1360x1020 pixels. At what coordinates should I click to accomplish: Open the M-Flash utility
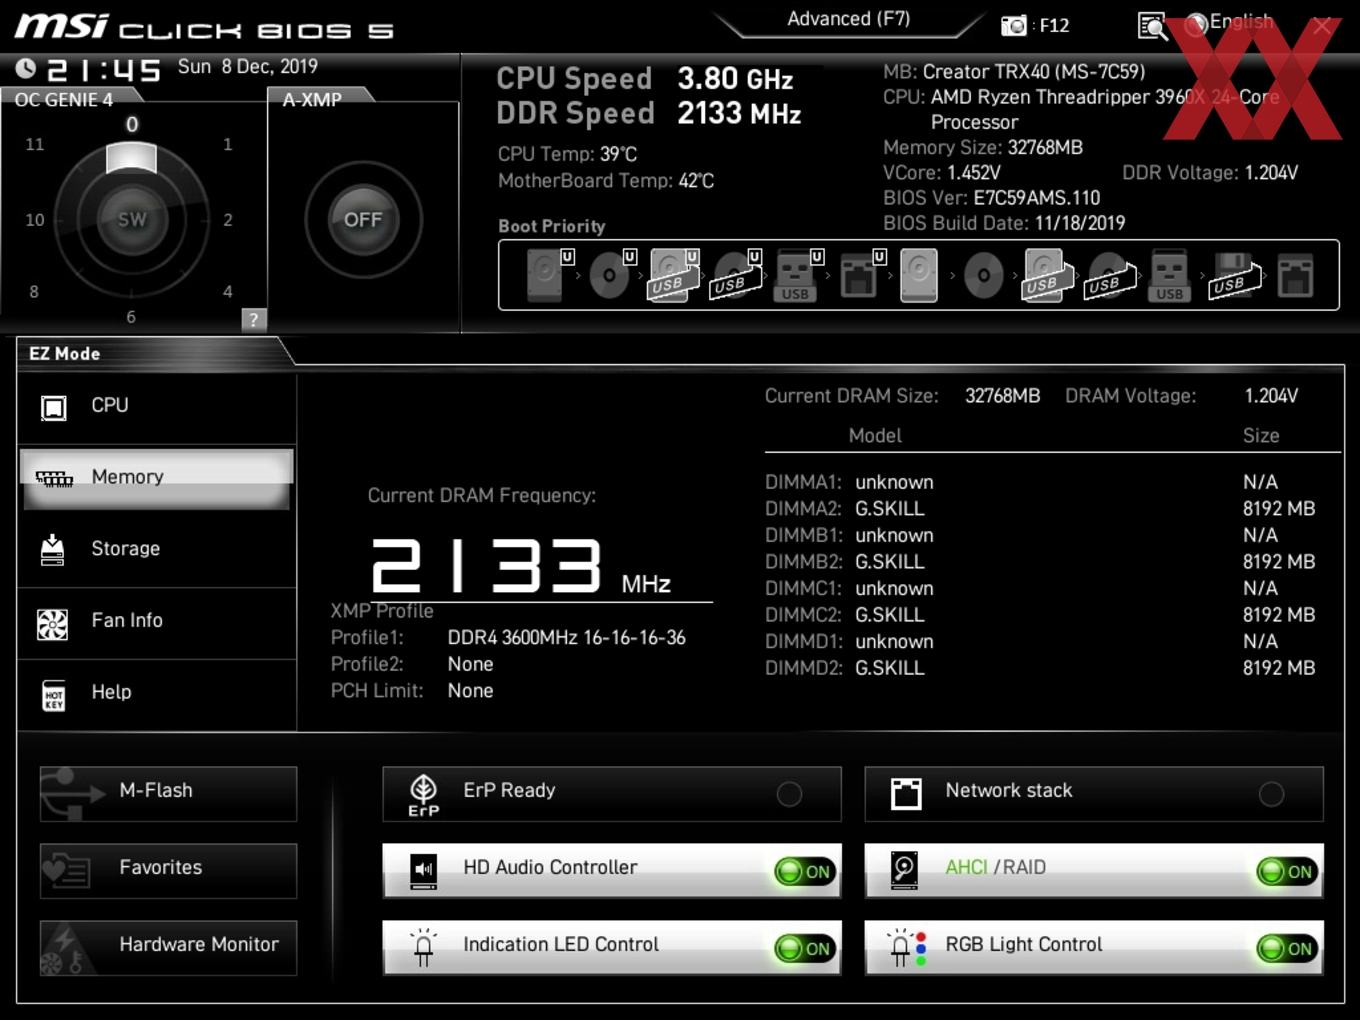[168, 794]
